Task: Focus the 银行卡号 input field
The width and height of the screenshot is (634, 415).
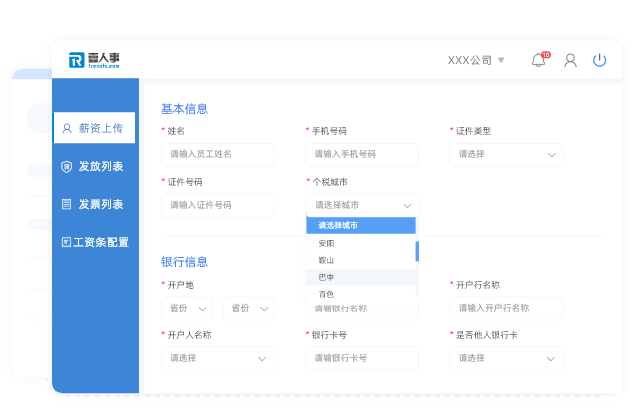Action: (x=362, y=358)
